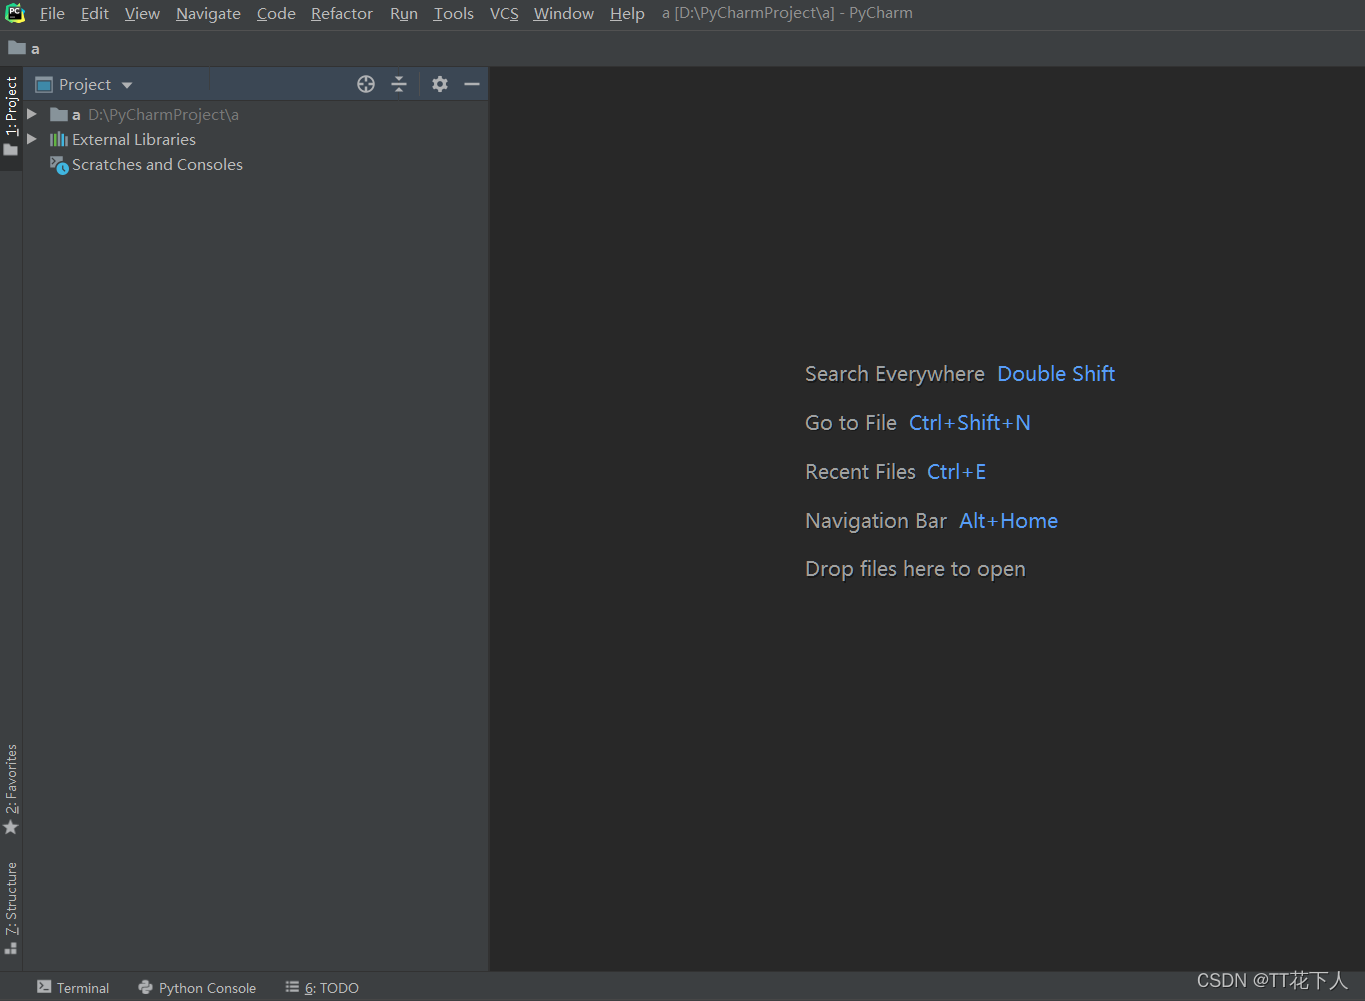The width and height of the screenshot is (1365, 1001).
Task: Click the Collapse All icon in Project panel
Action: 399,84
